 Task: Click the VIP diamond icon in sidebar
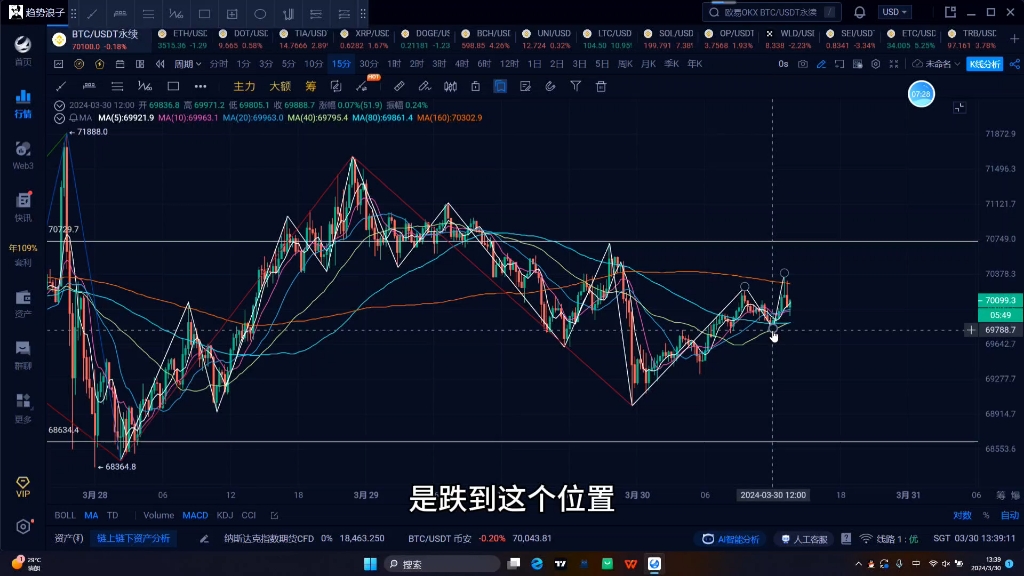[x=23, y=487]
